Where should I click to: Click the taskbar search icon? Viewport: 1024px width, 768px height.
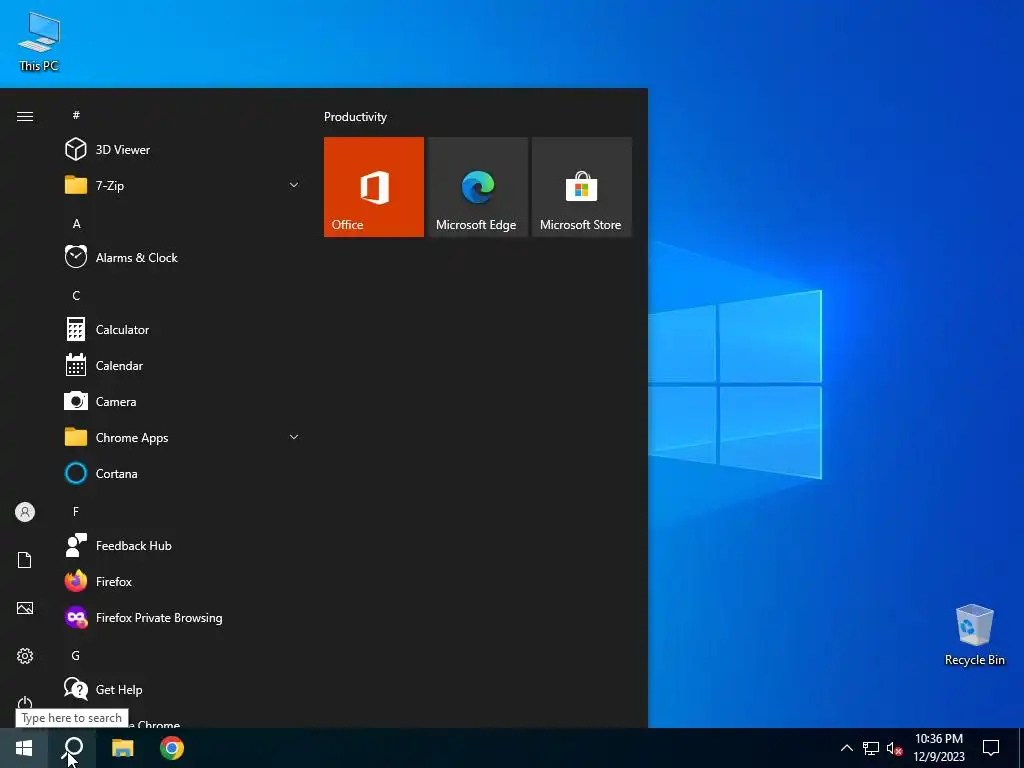pos(72,748)
